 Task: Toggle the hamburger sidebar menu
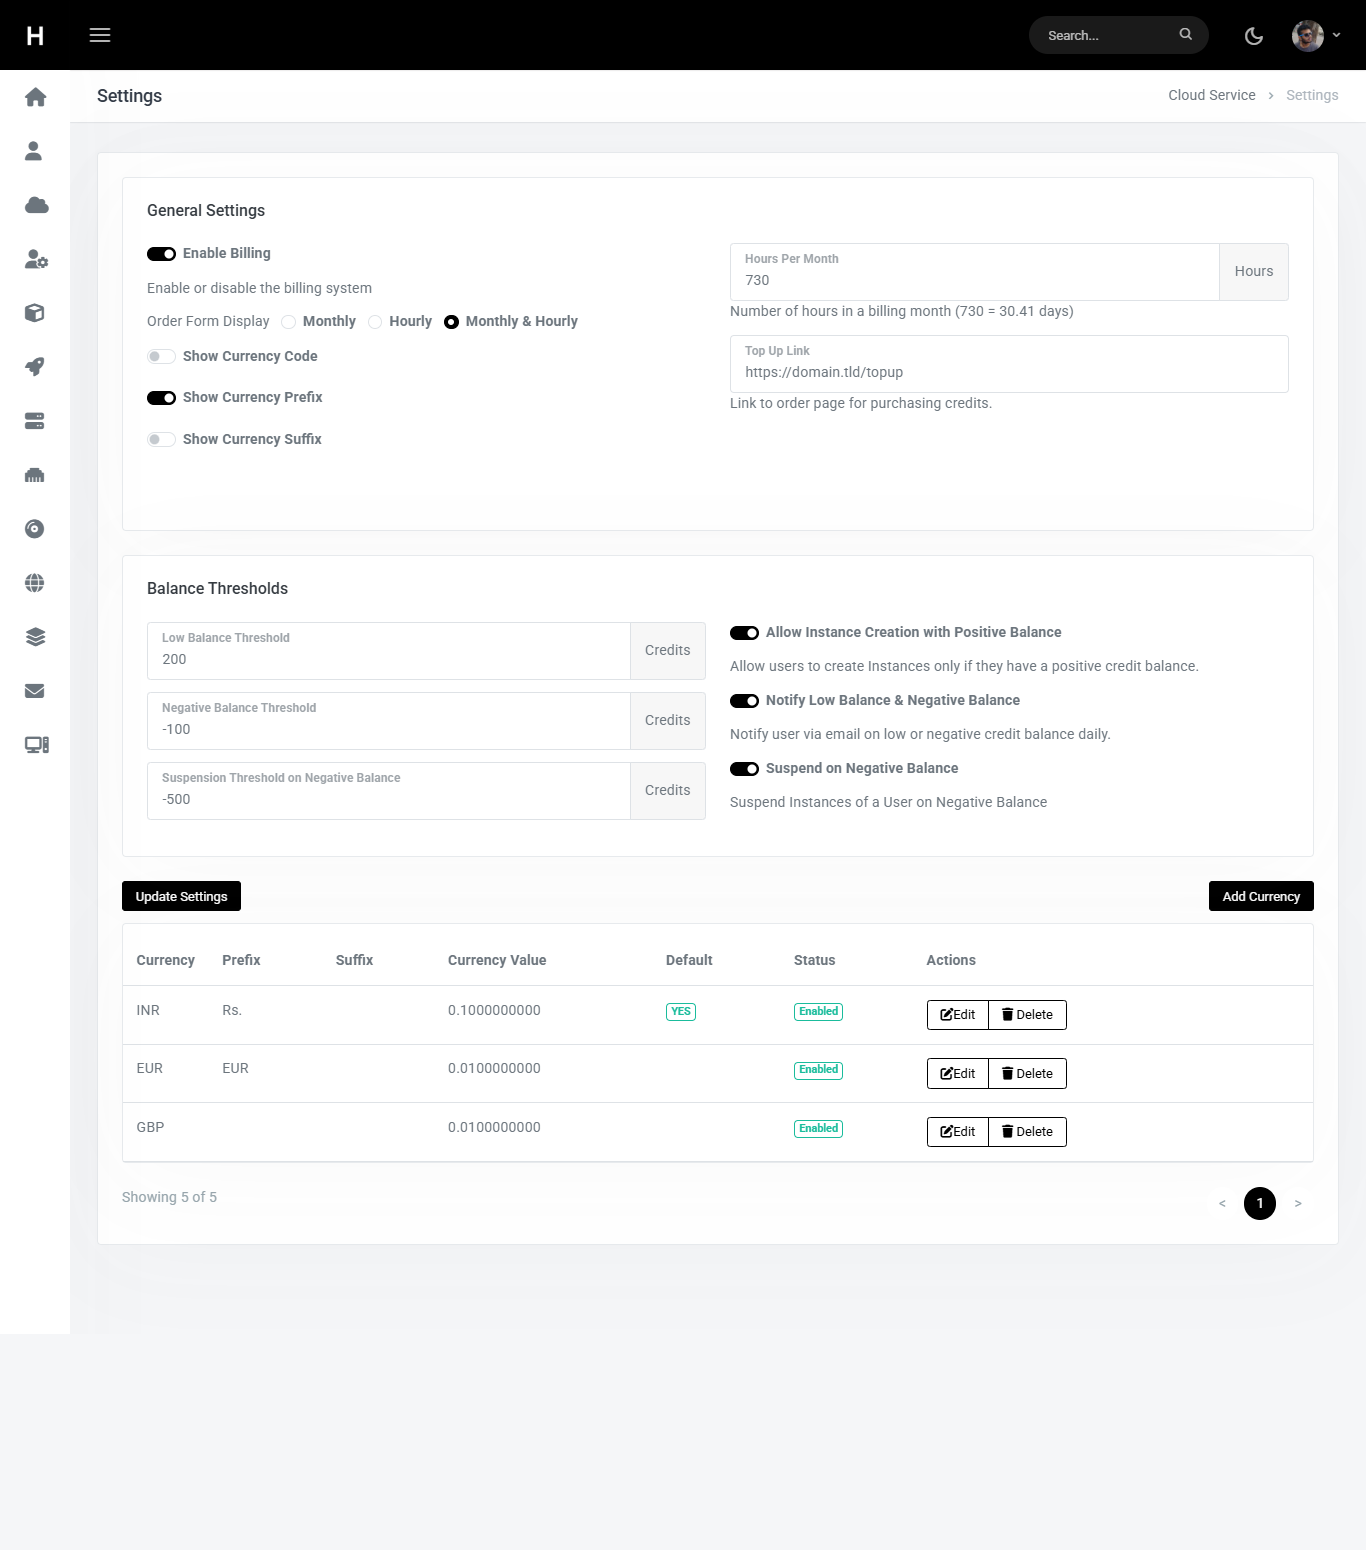tap(100, 35)
